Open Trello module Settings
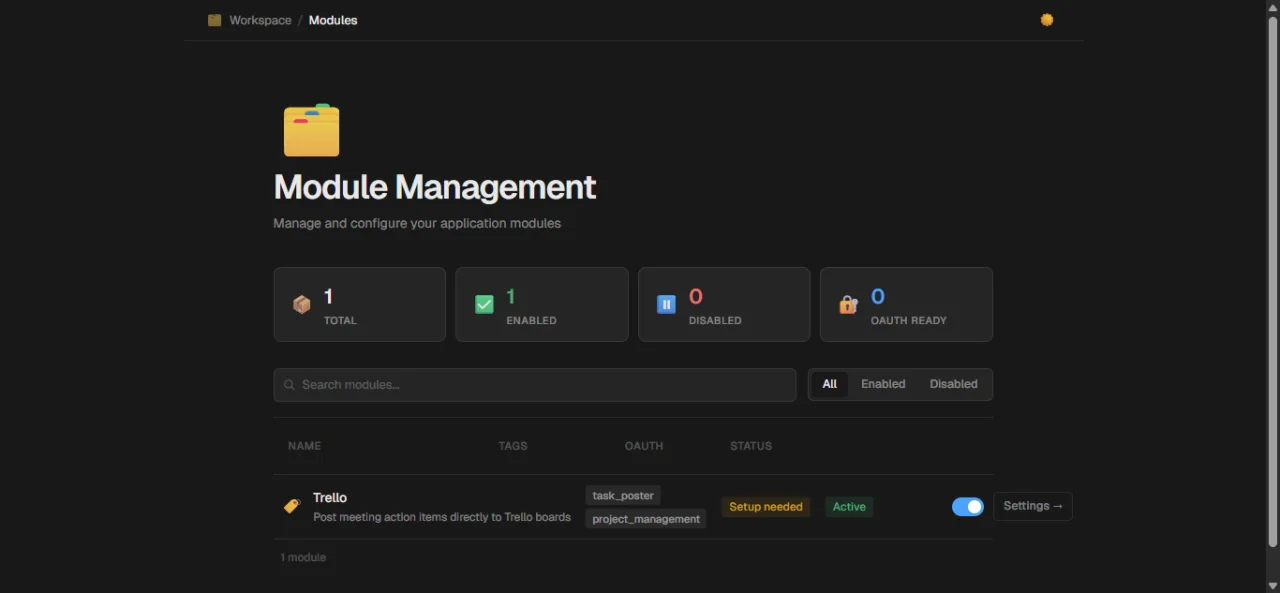 point(1033,506)
